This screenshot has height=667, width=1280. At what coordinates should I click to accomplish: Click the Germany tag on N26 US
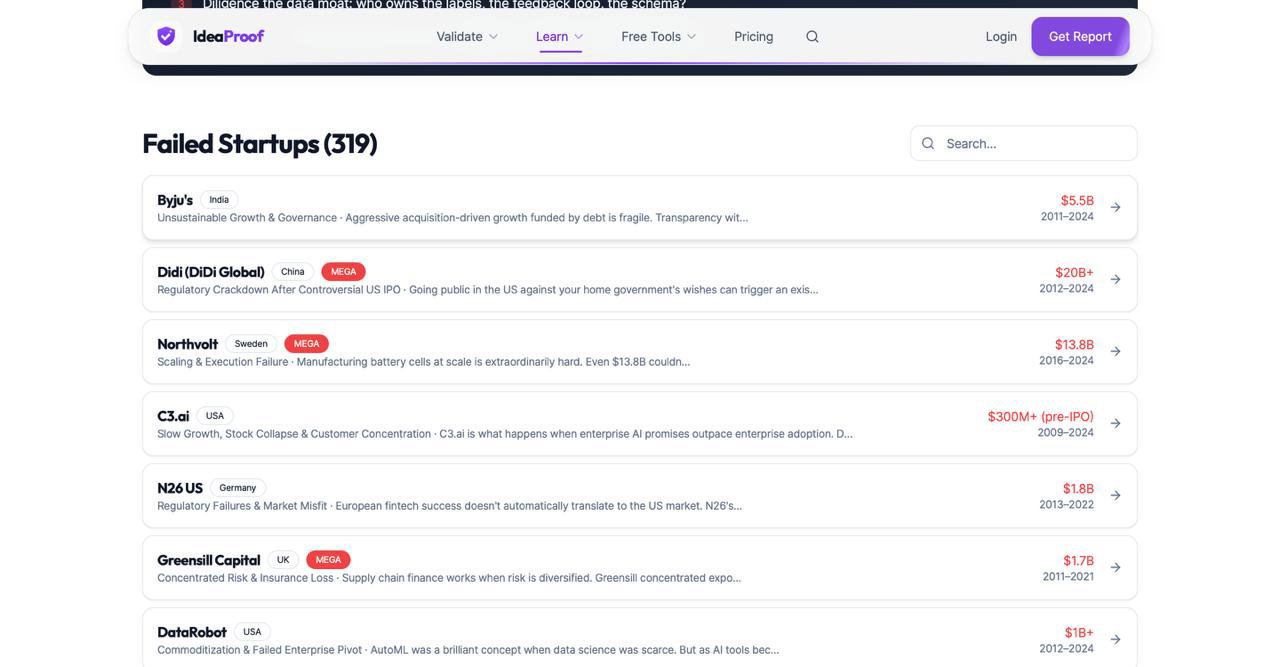238,488
